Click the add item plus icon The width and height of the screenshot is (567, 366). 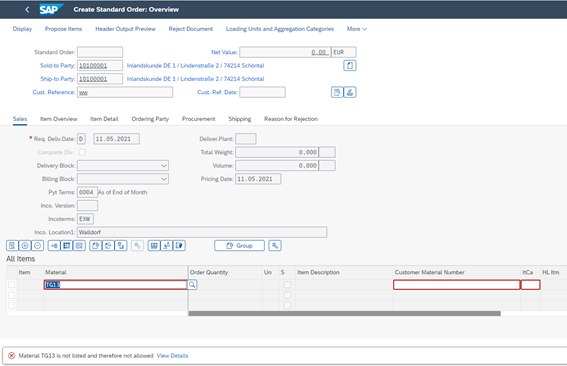(25, 246)
